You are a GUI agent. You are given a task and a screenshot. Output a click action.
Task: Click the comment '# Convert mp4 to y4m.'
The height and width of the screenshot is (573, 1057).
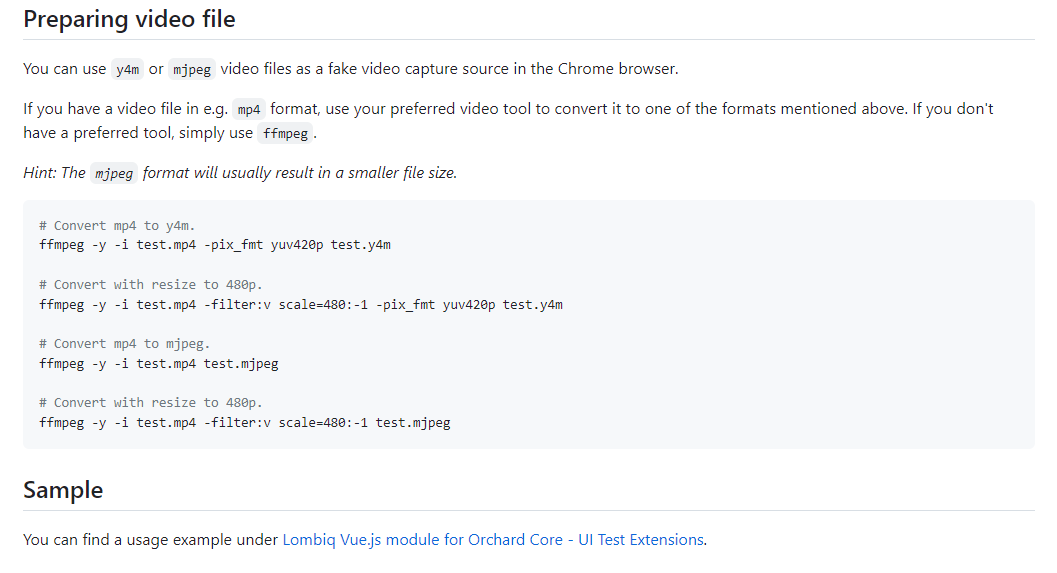click(117, 226)
